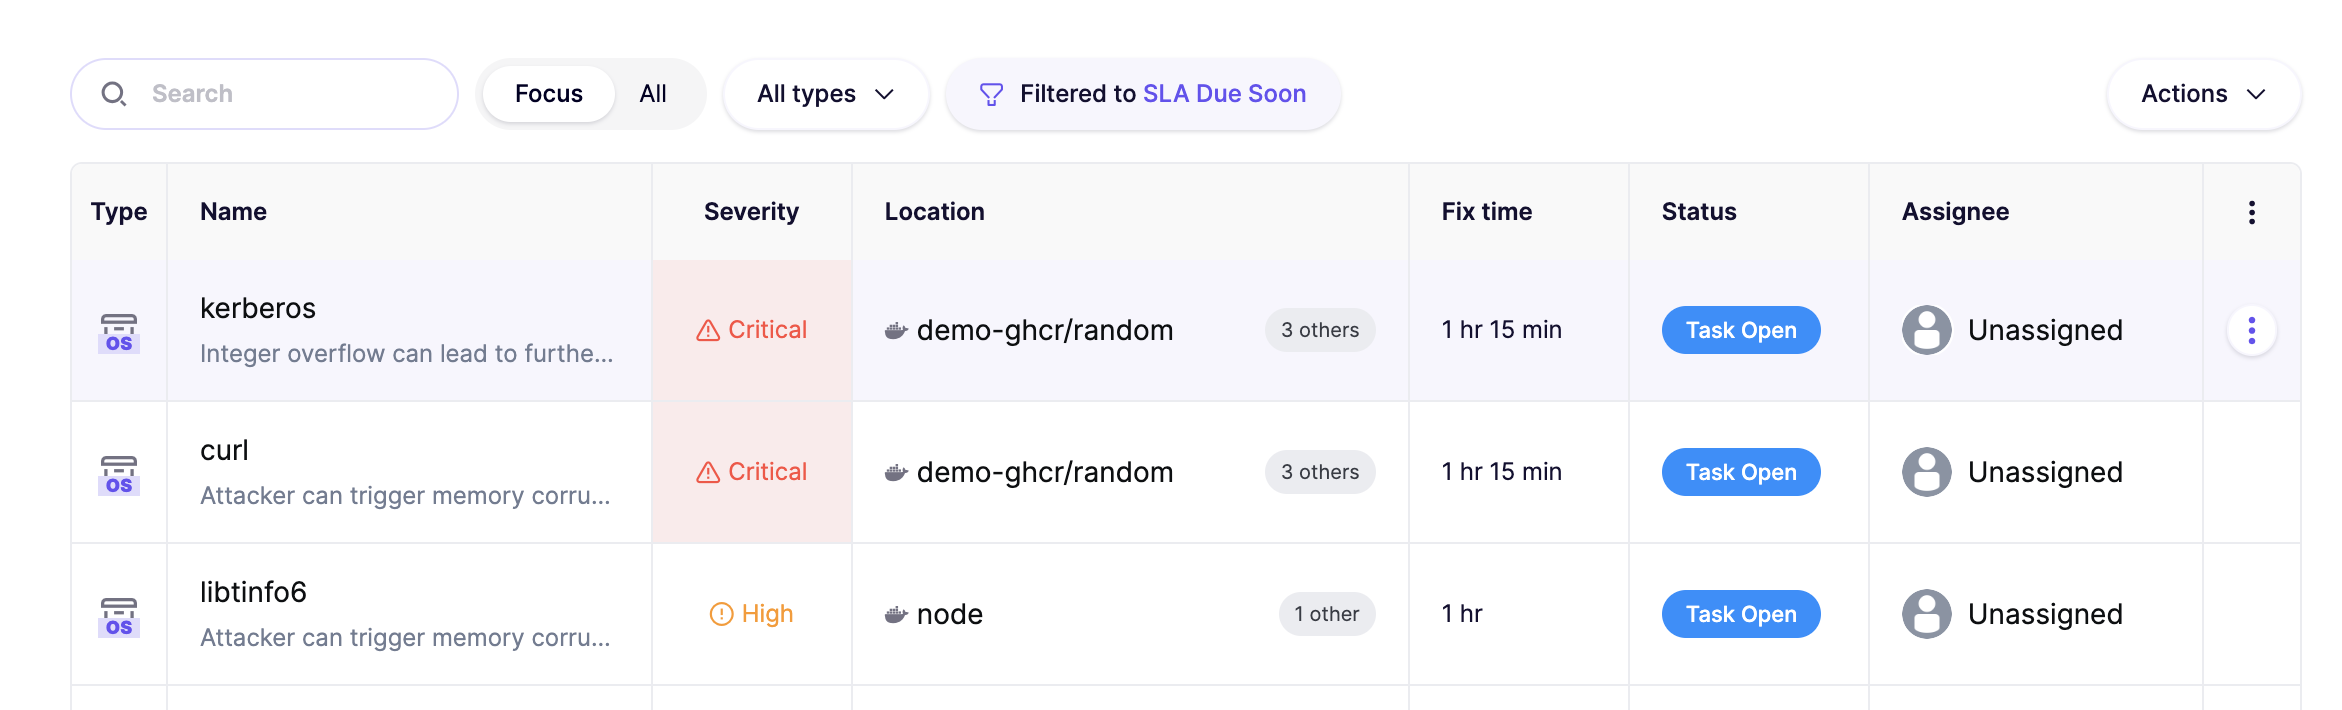Open the kerberos row three-dot menu

(2251, 331)
